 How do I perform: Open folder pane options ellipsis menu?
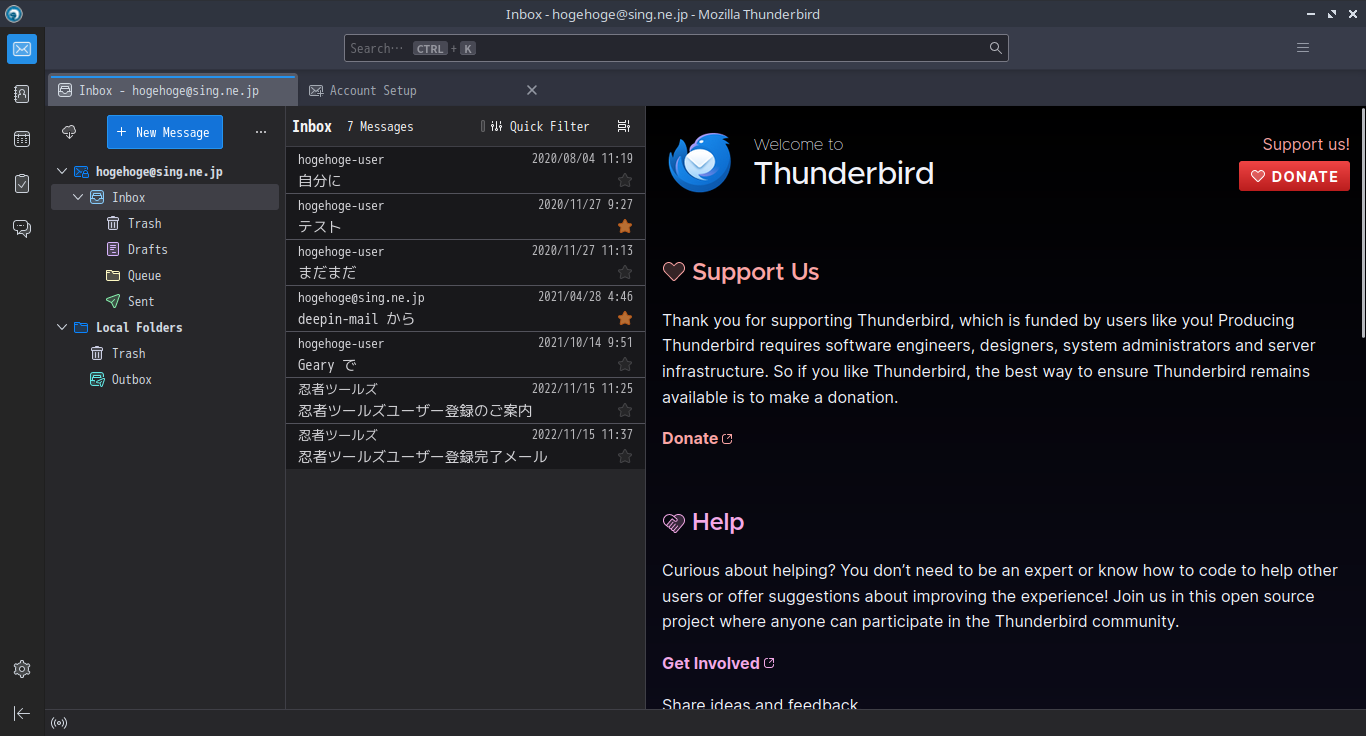point(261,132)
